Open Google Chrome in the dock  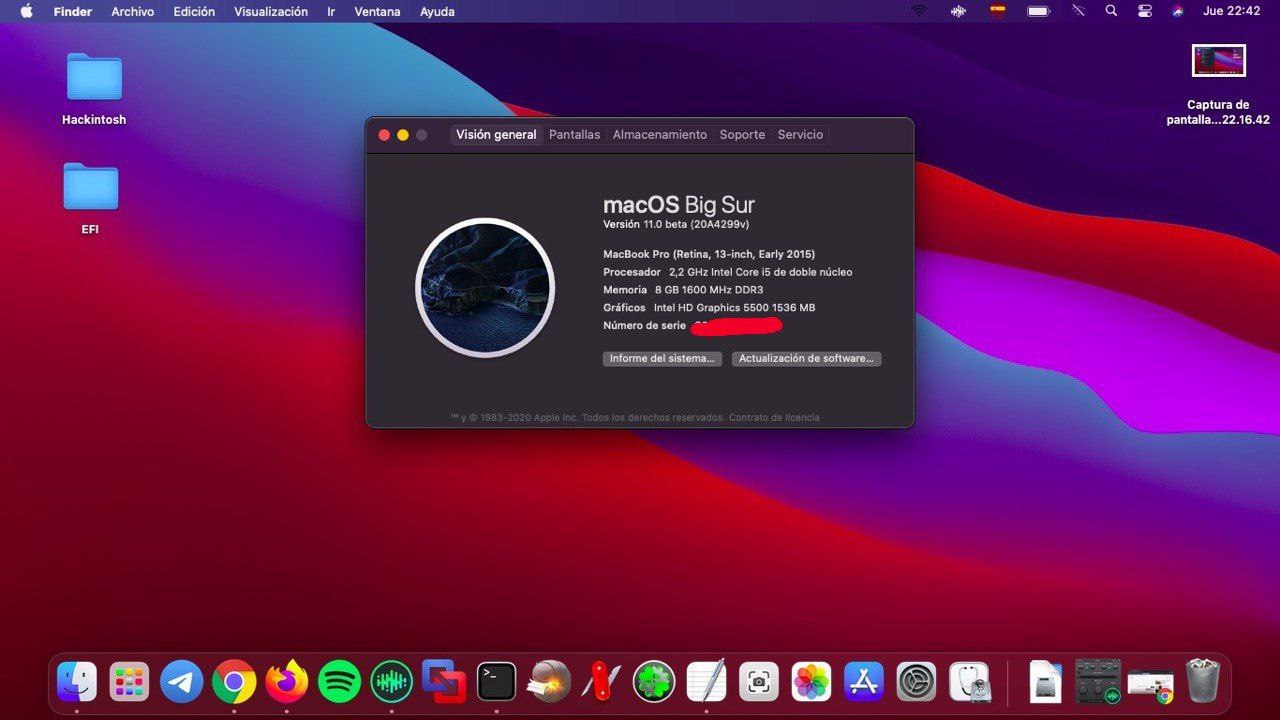click(x=234, y=682)
